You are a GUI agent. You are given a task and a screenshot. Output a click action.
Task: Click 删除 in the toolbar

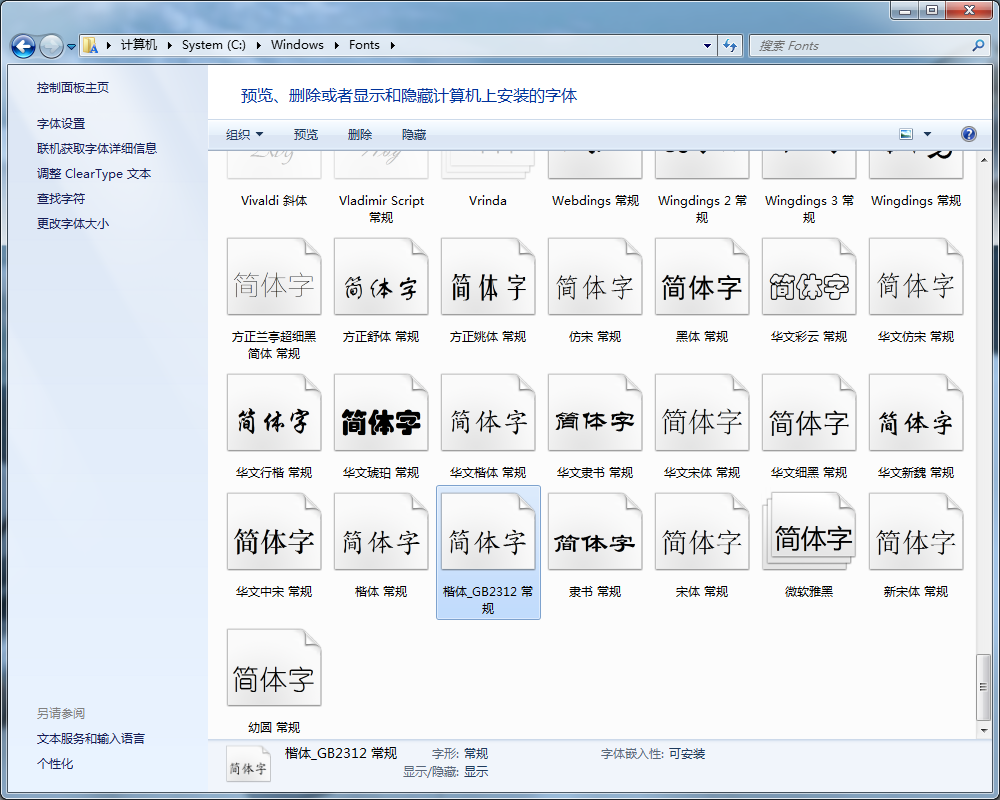[x=360, y=135]
